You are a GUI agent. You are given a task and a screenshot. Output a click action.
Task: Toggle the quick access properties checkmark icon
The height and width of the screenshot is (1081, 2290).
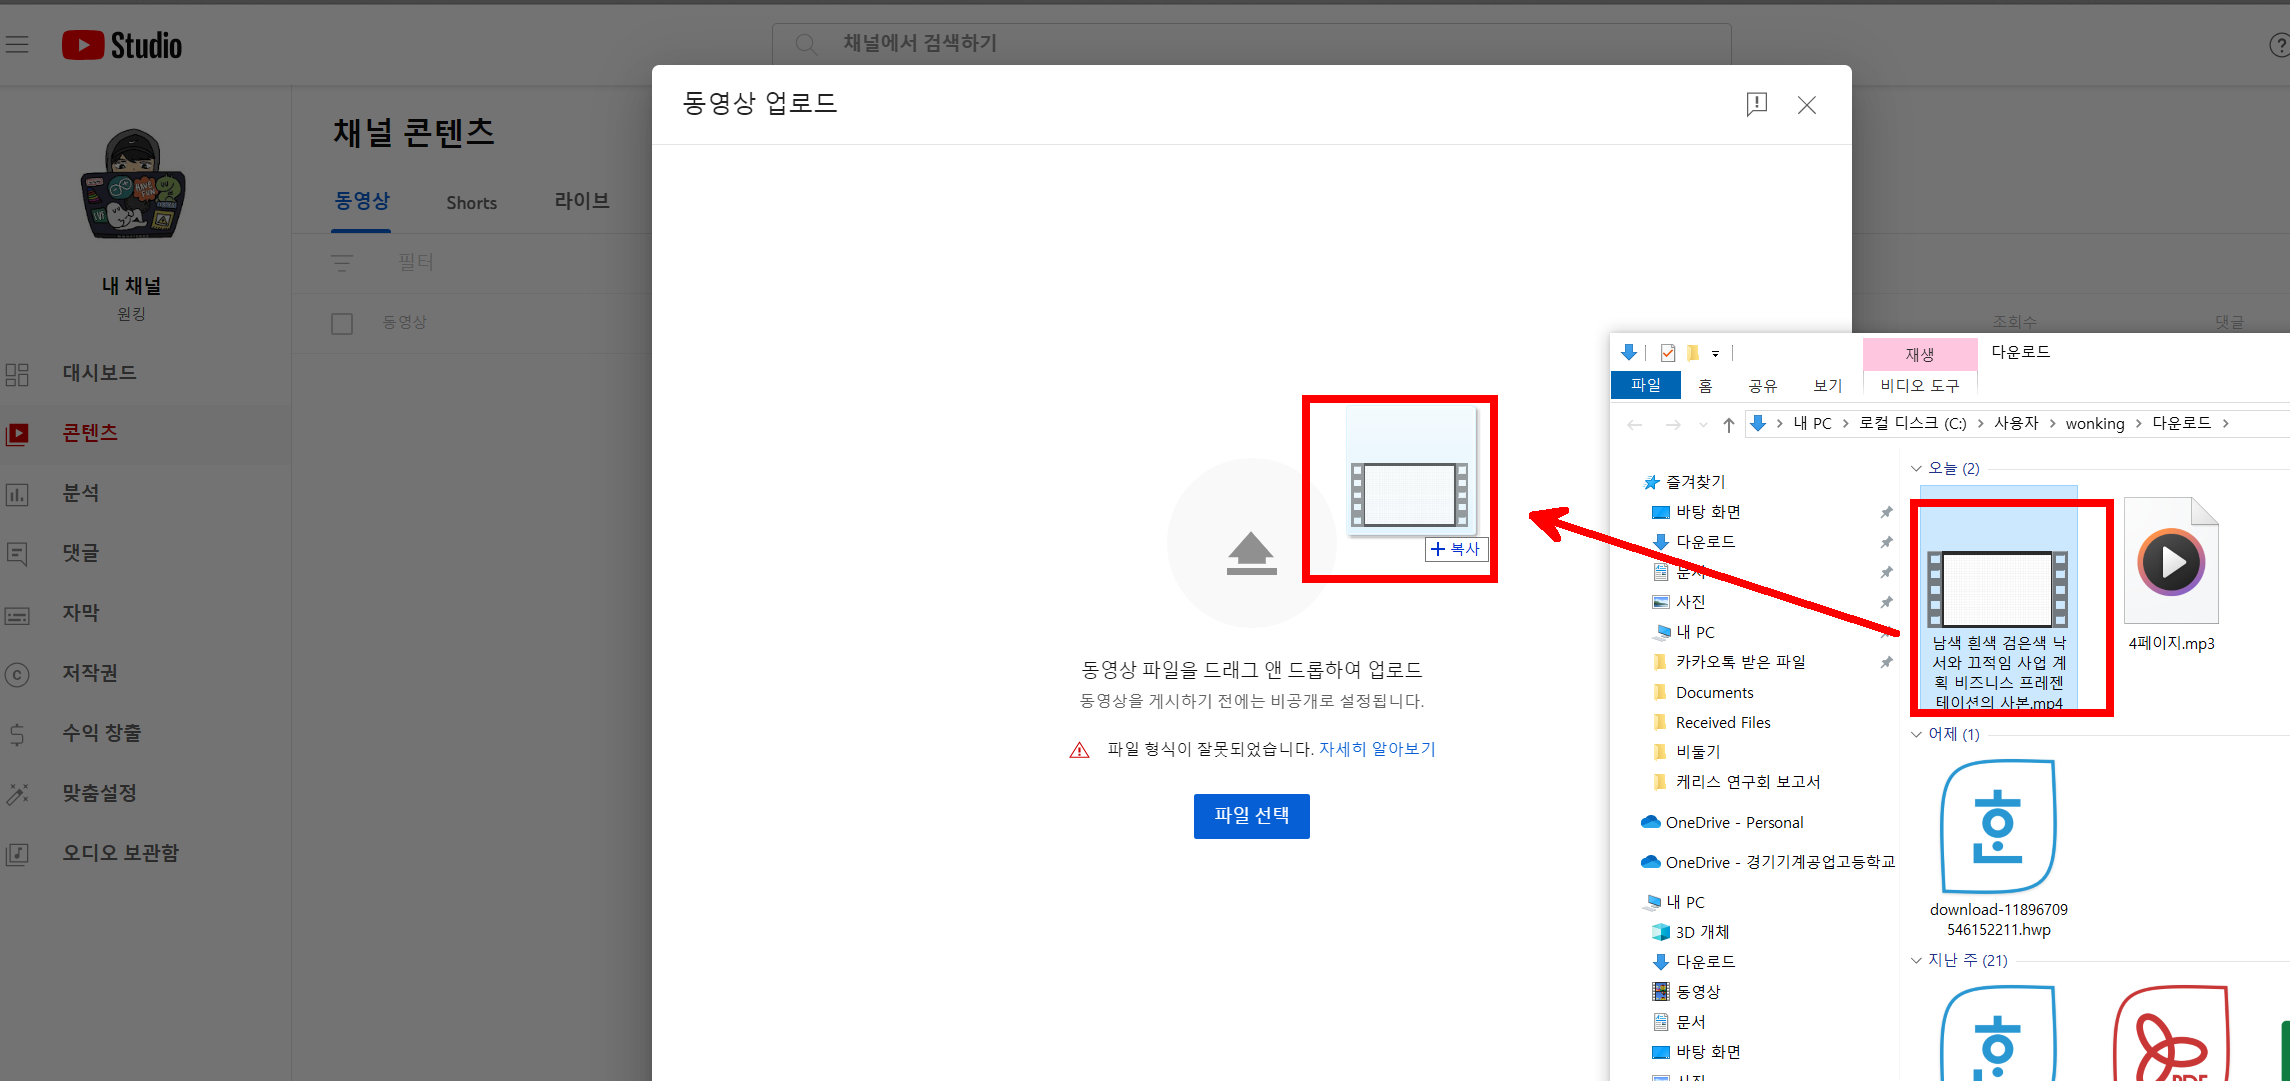coord(1667,353)
